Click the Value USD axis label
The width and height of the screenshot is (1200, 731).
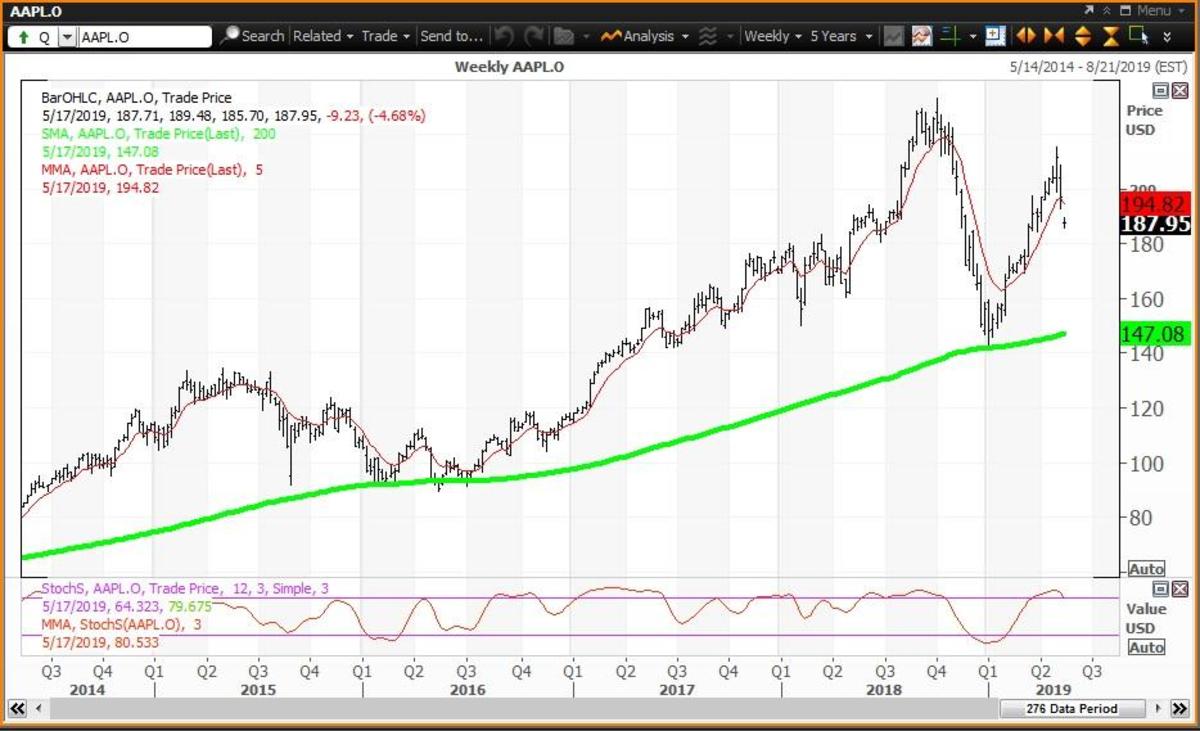[1146, 619]
